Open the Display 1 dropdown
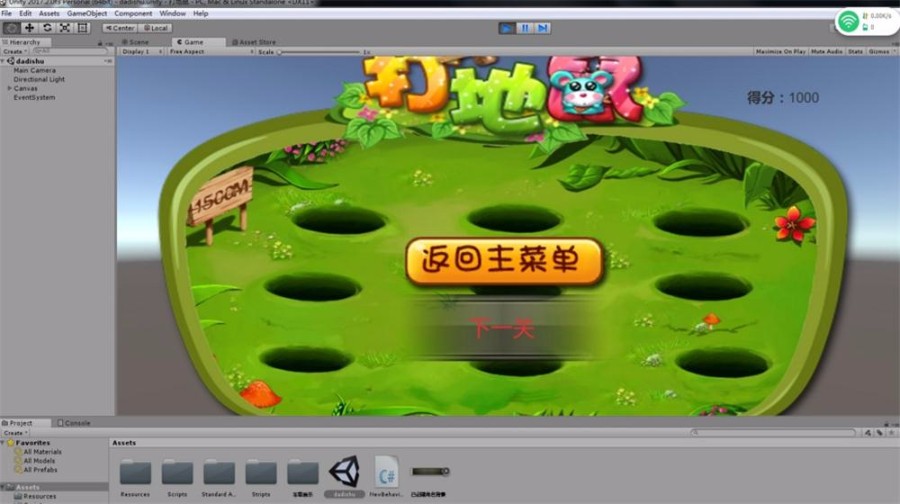This screenshot has width=900, height=504. (142, 52)
